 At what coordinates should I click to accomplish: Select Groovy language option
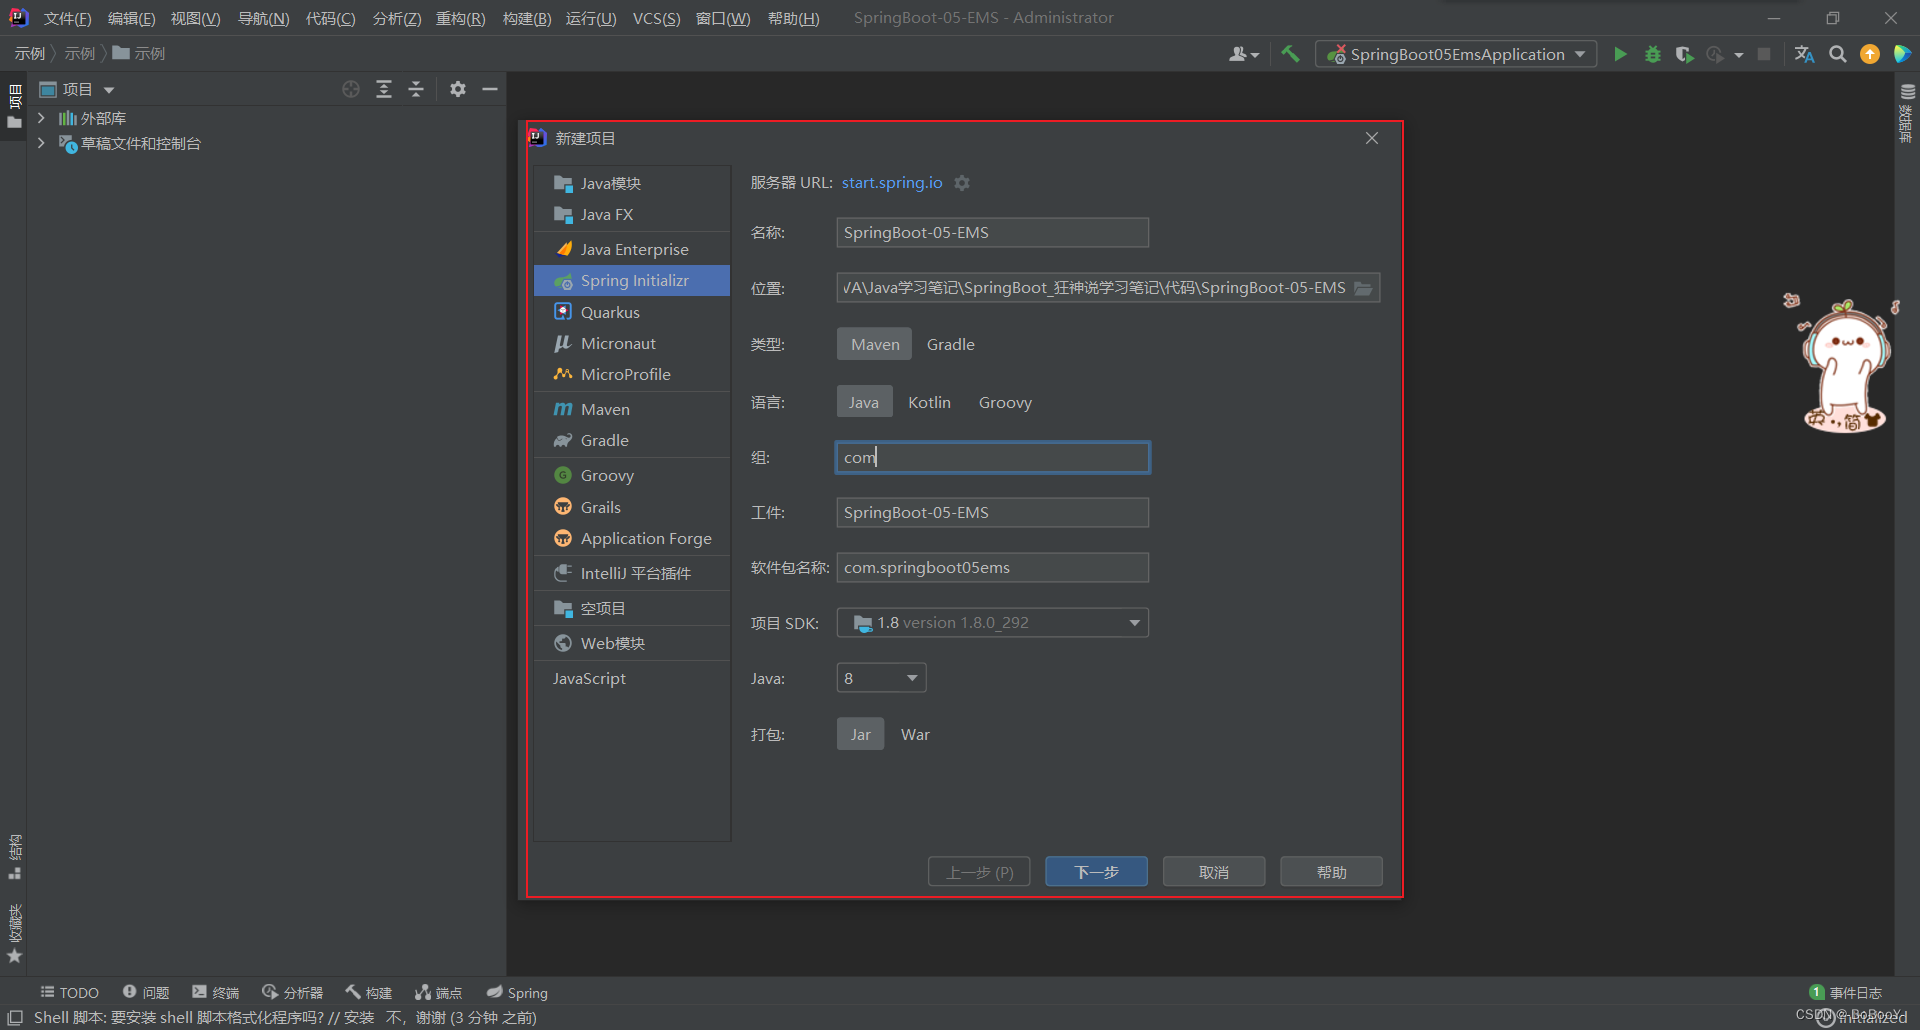1005,402
